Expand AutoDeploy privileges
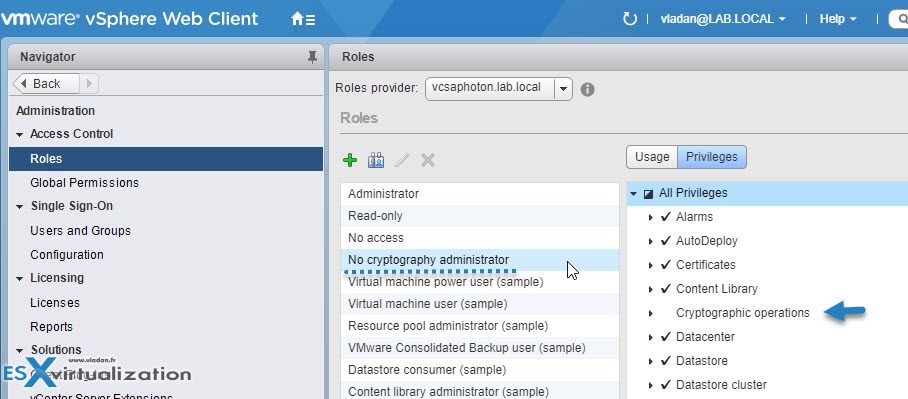 651,241
